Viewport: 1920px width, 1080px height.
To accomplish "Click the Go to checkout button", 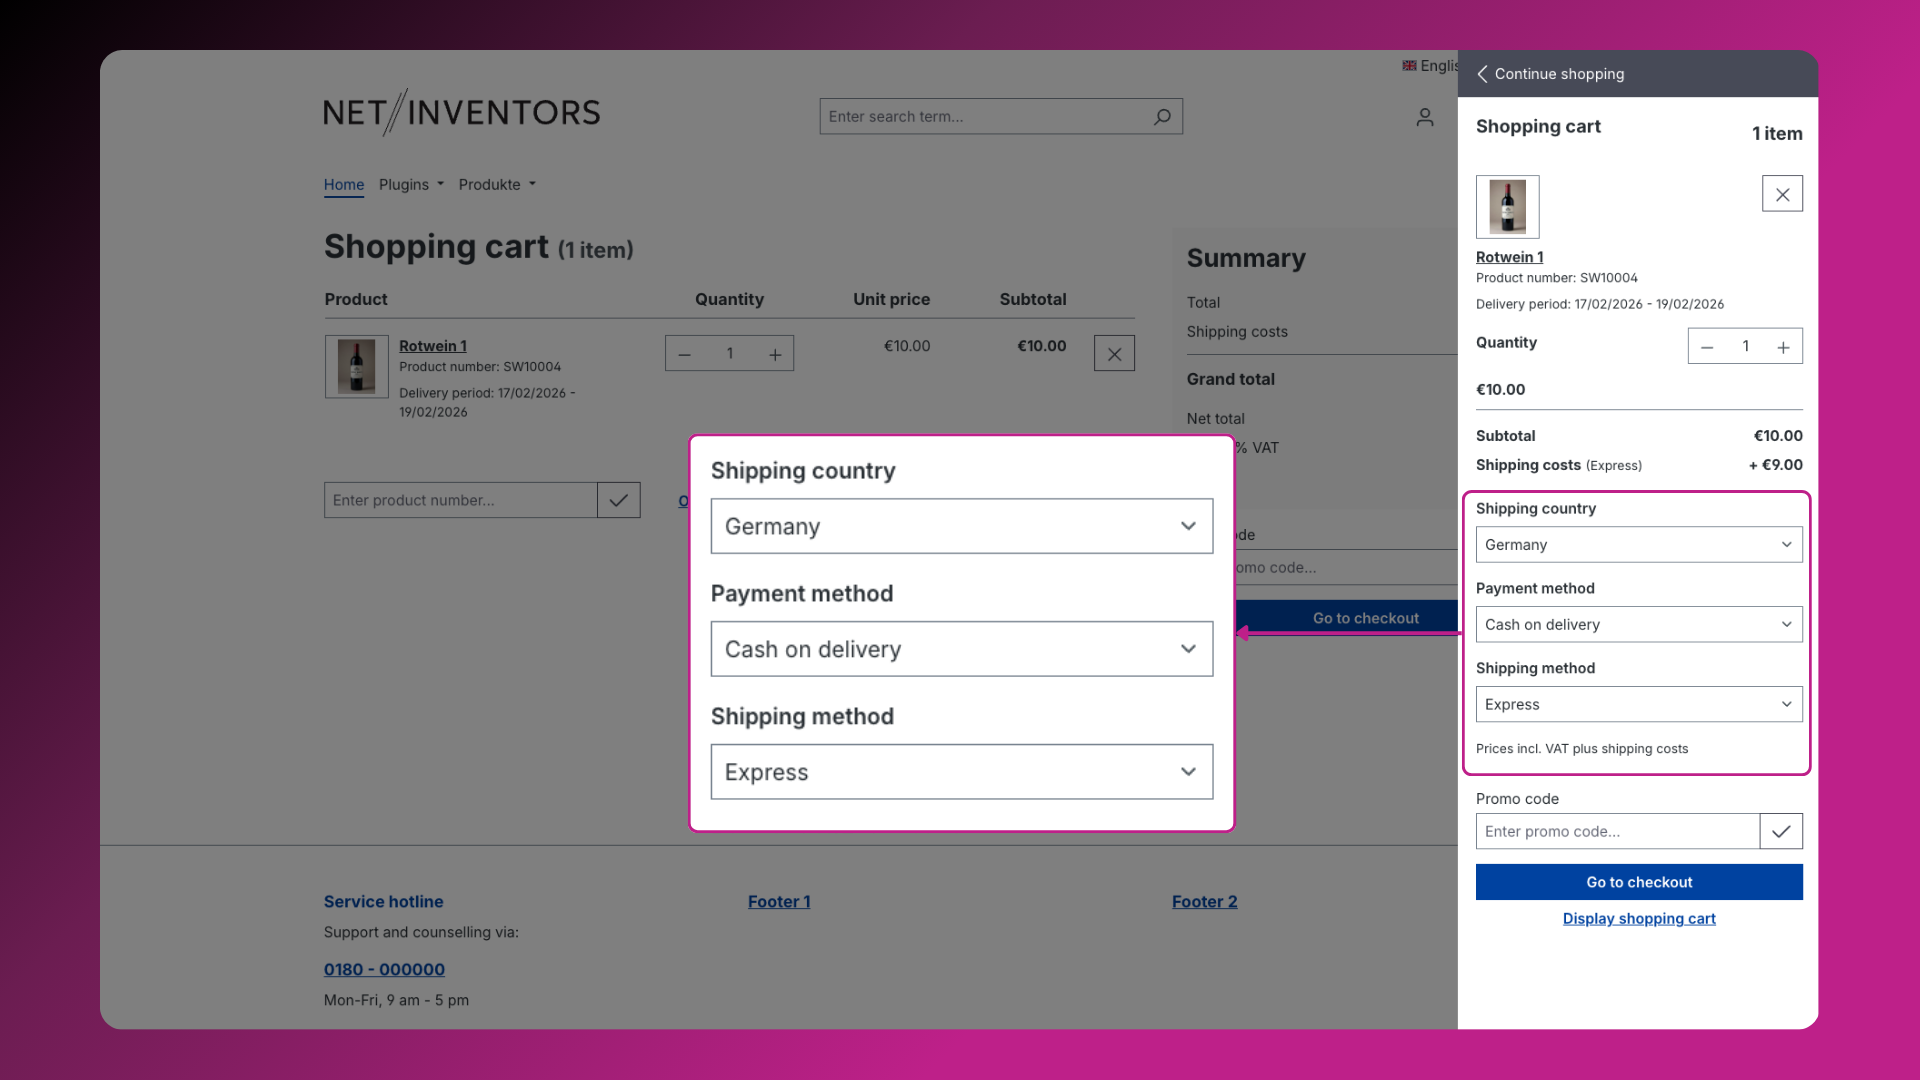I will point(1638,882).
